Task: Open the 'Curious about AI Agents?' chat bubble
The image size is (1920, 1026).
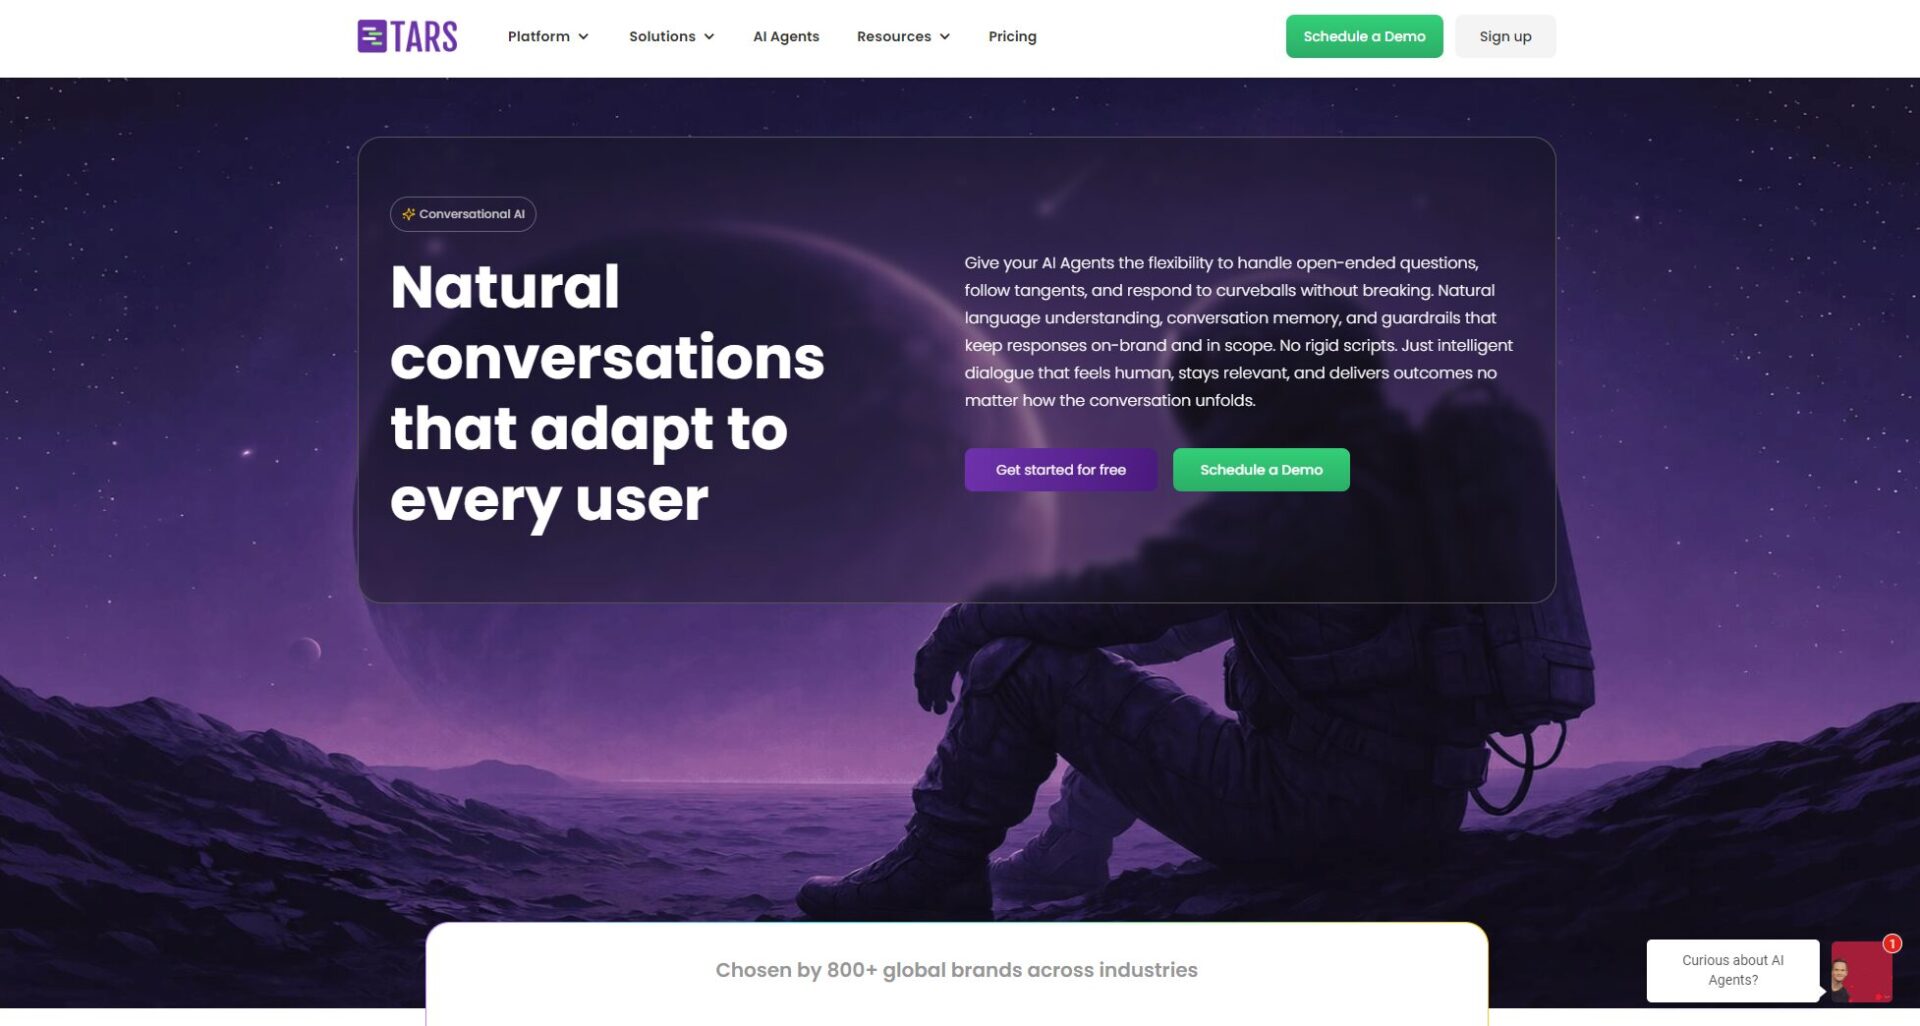Action: click(1733, 970)
